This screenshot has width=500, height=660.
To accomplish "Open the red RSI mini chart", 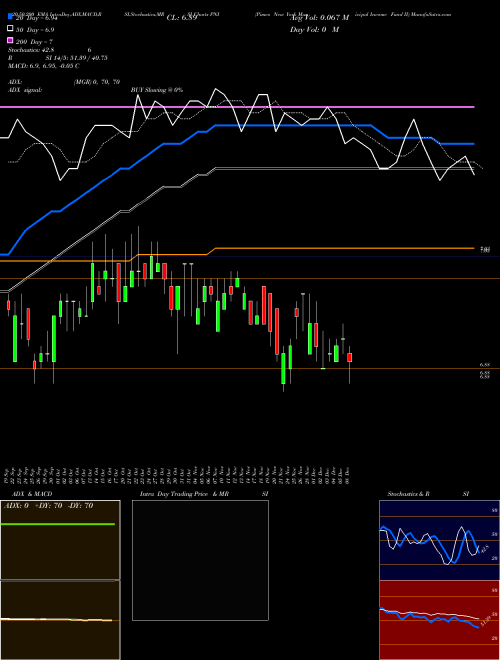I will tap(439, 620).
